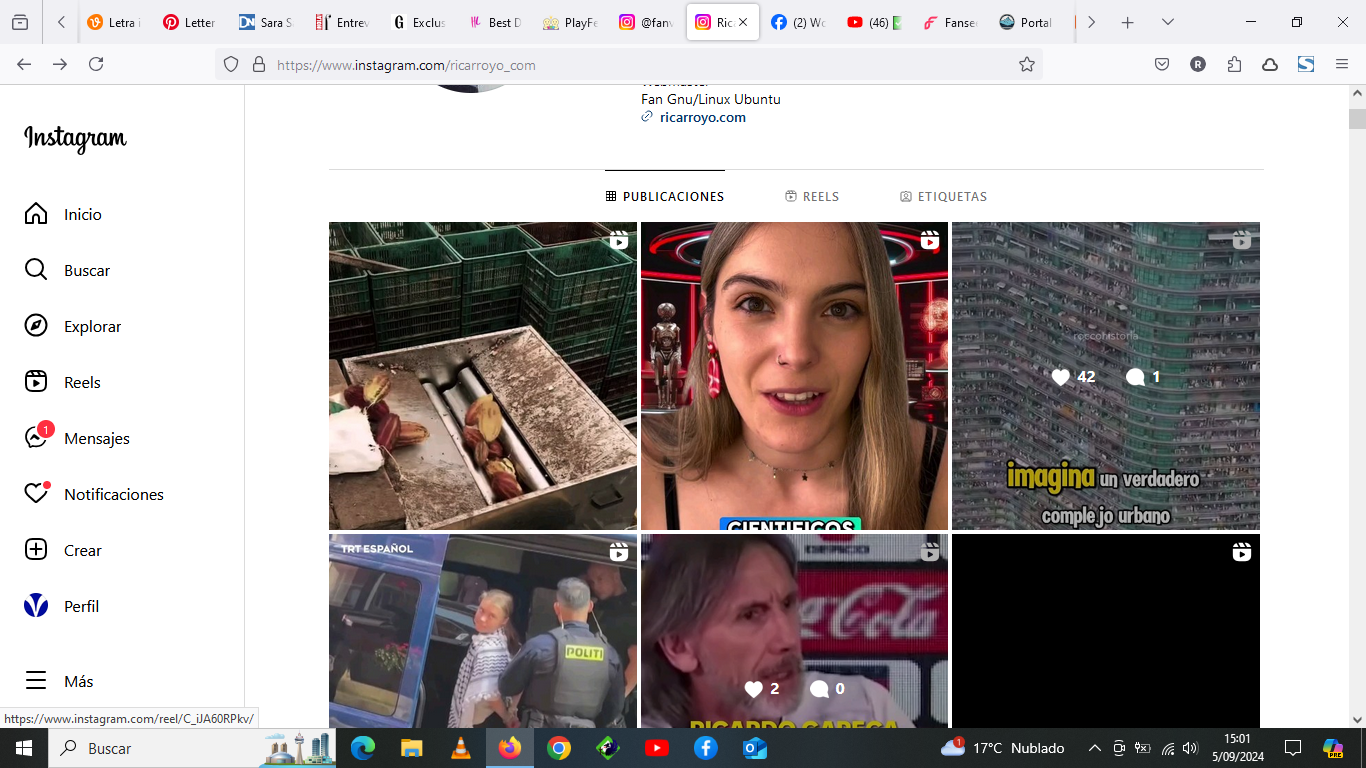The image size is (1366, 768).
Task: Open ricarroyo.com profile link
Action: click(703, 117)
